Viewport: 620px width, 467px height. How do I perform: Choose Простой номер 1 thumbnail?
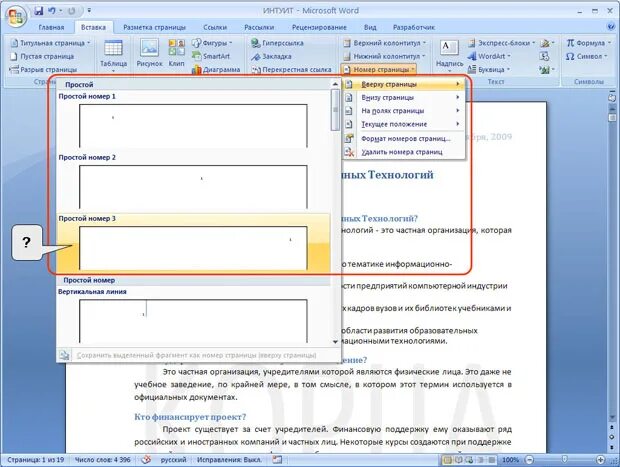pos(193,126)
